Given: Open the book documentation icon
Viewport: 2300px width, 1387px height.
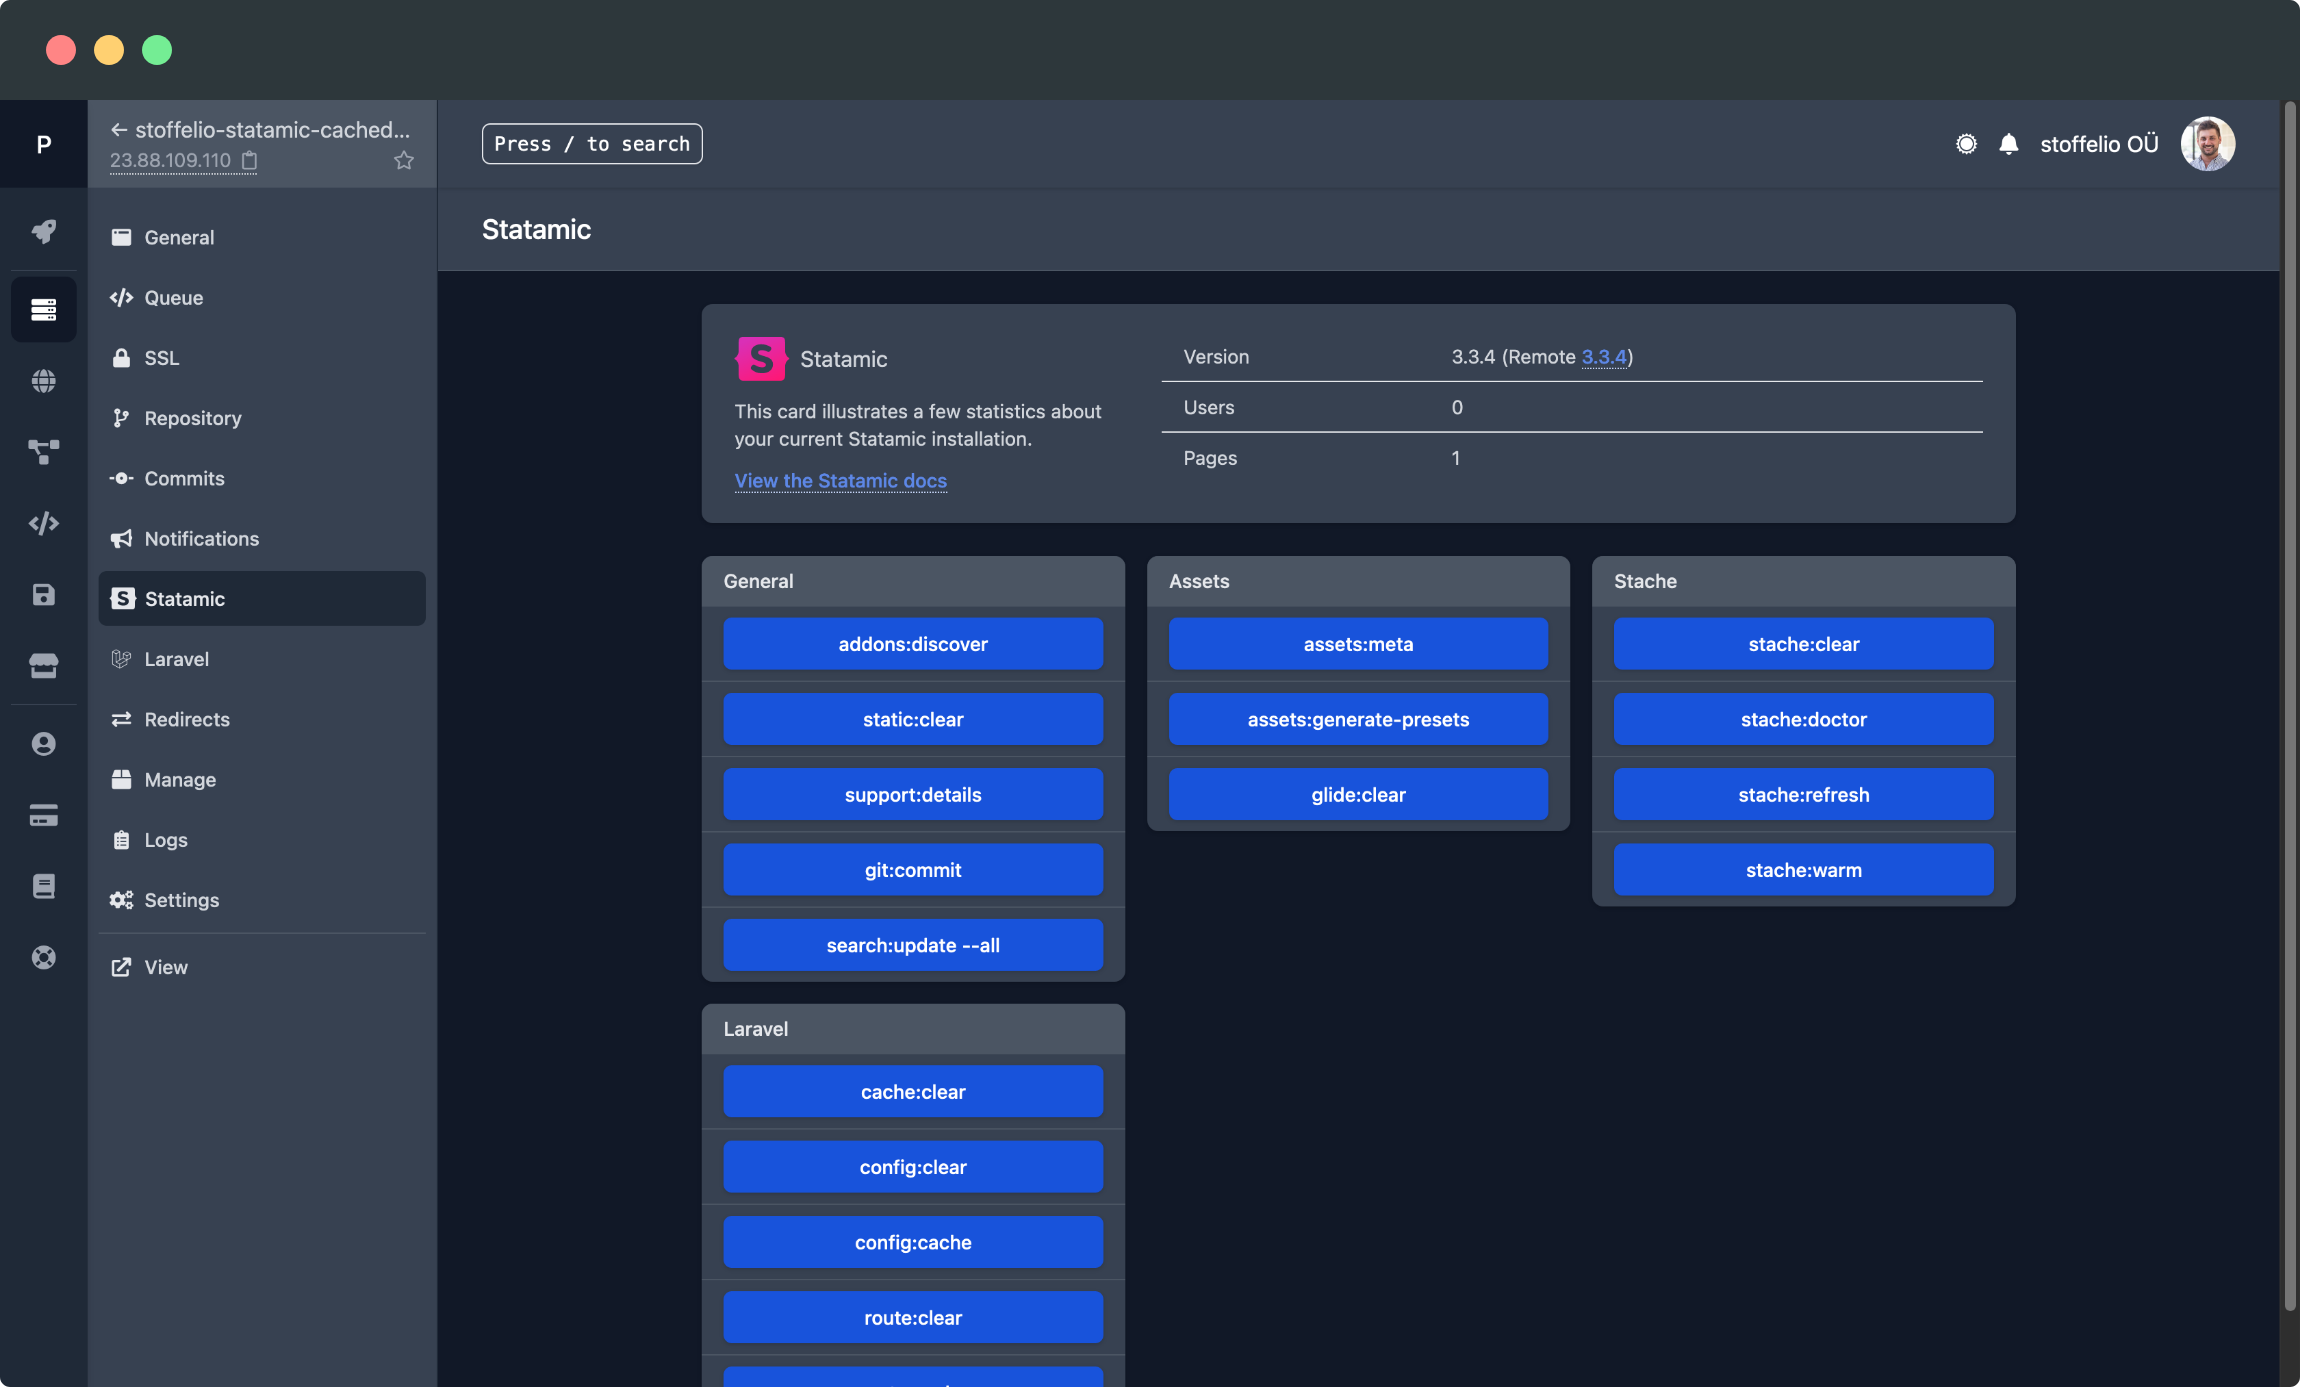Looking at the screenshot, I should click(43, 886).
